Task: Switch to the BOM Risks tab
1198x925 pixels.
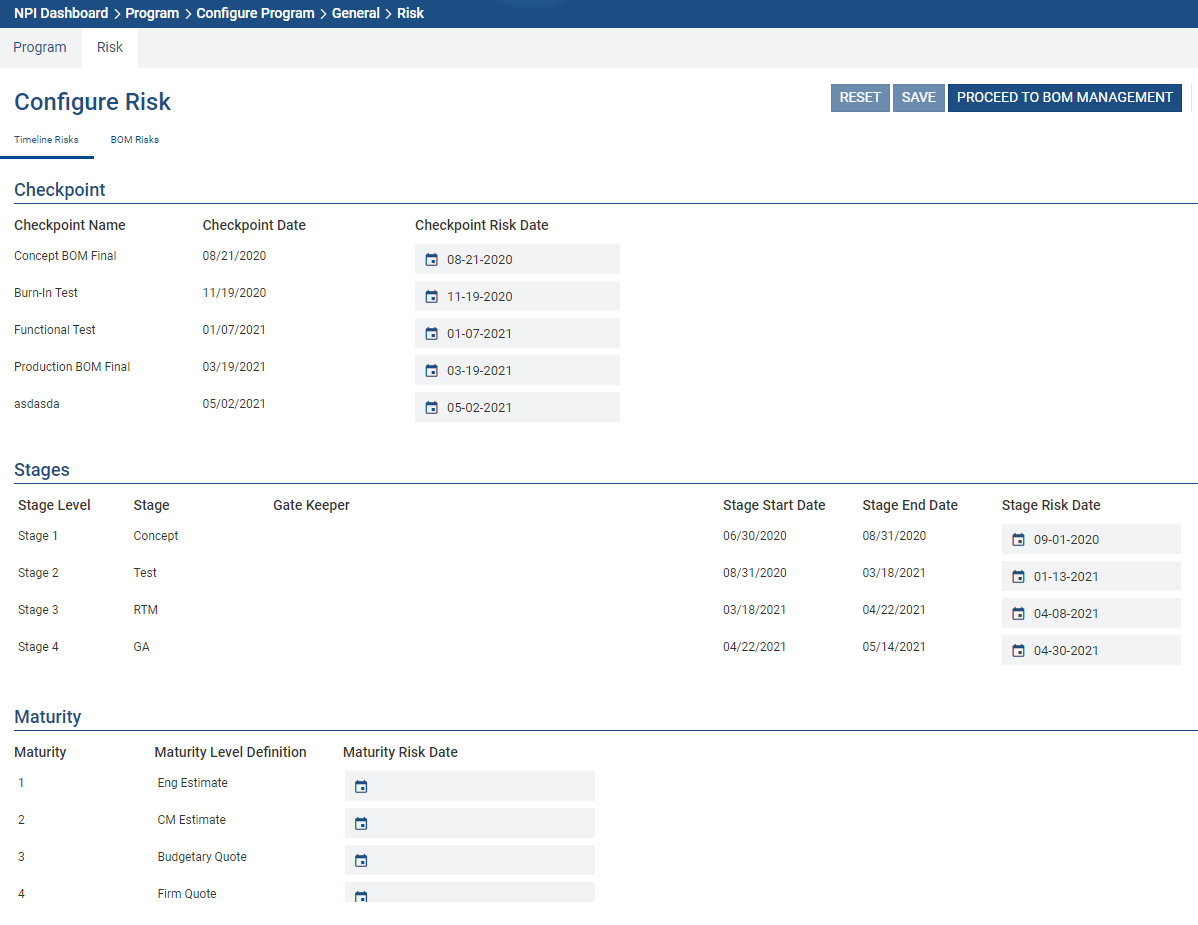Action: (134, 140)
